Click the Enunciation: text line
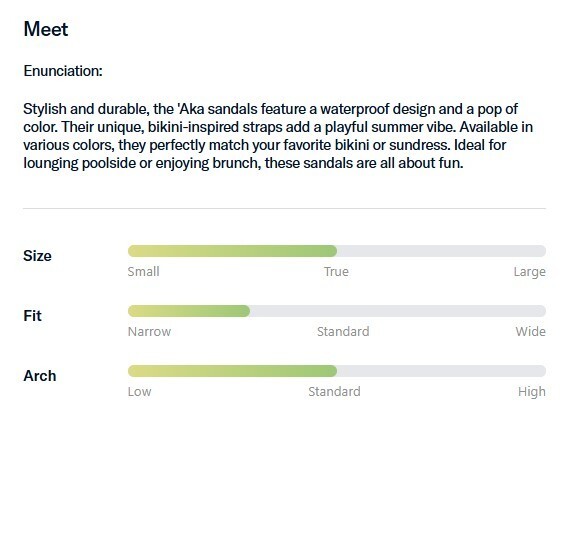The width and height of the screenshot is (571, 560). tap(63, 71)
